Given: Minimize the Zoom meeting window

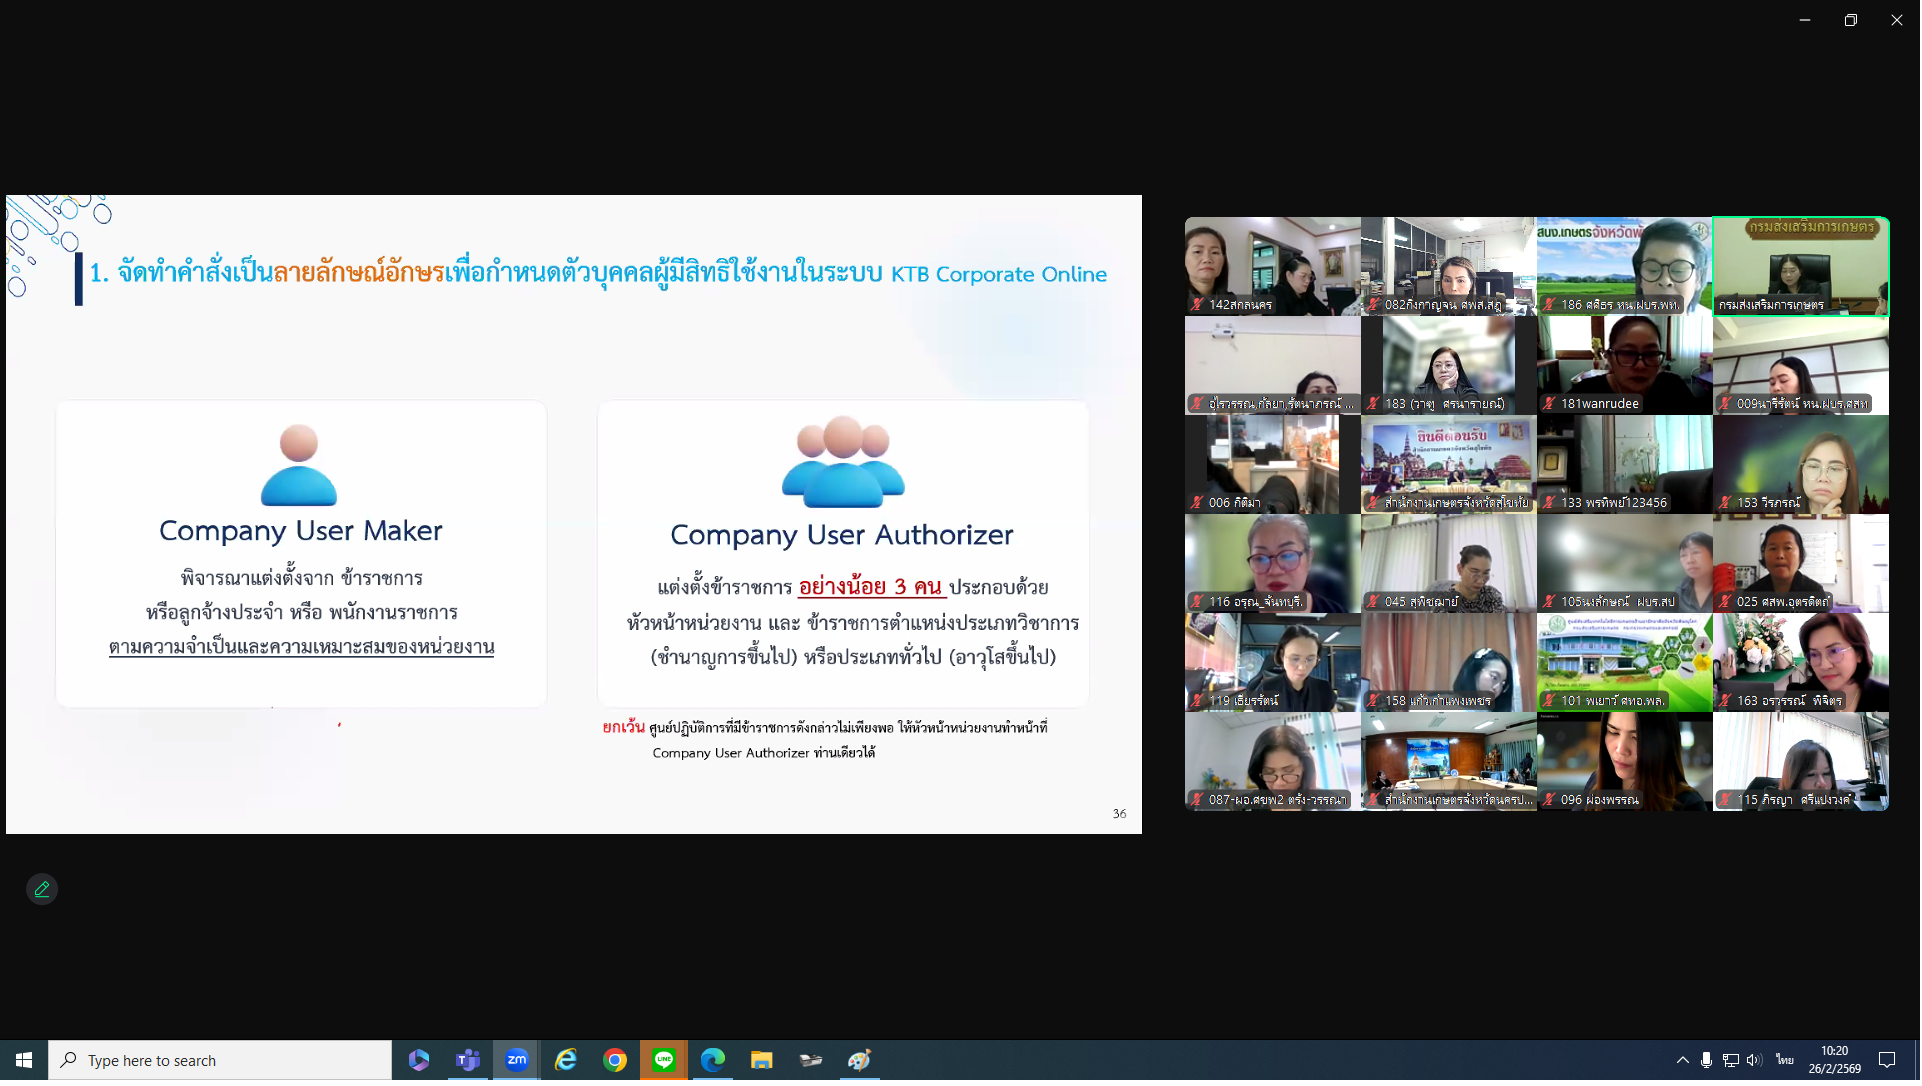Looking at the screenshot, I should tap(1805, 20).
